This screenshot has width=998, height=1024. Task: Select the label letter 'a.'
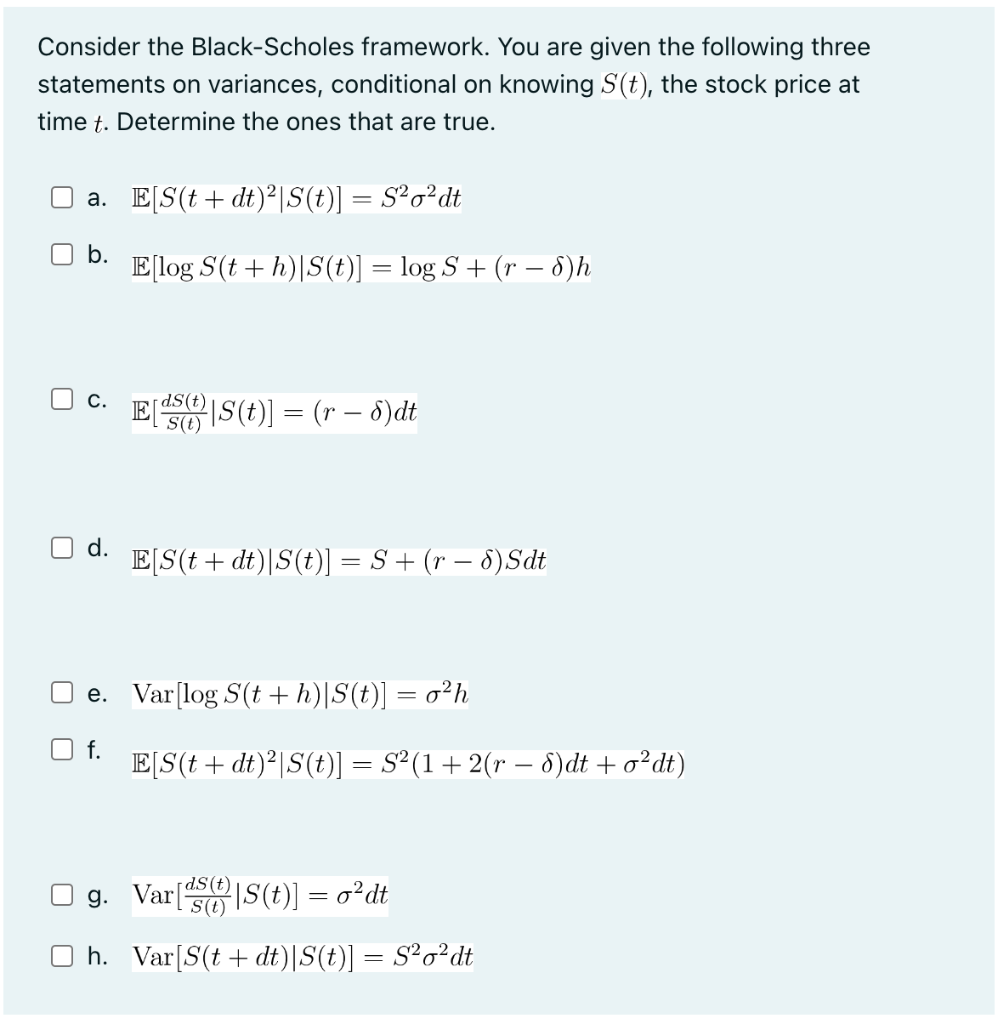[95, 198]
